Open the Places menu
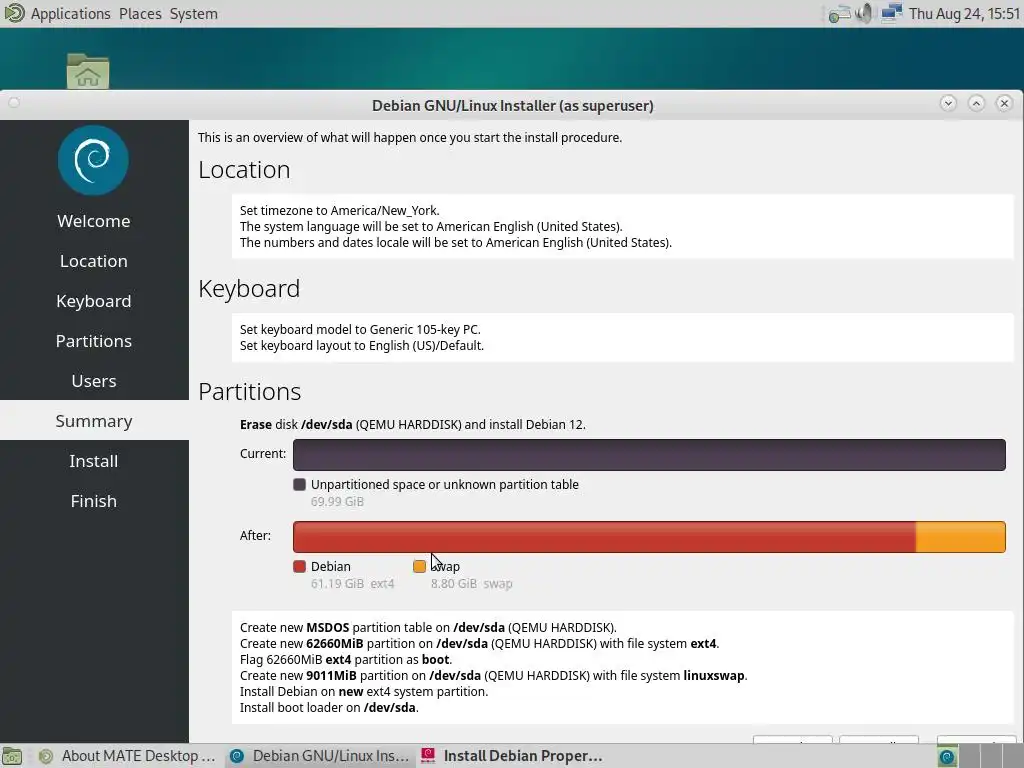This screenshot has width=1024, height=768. point(140,14)
